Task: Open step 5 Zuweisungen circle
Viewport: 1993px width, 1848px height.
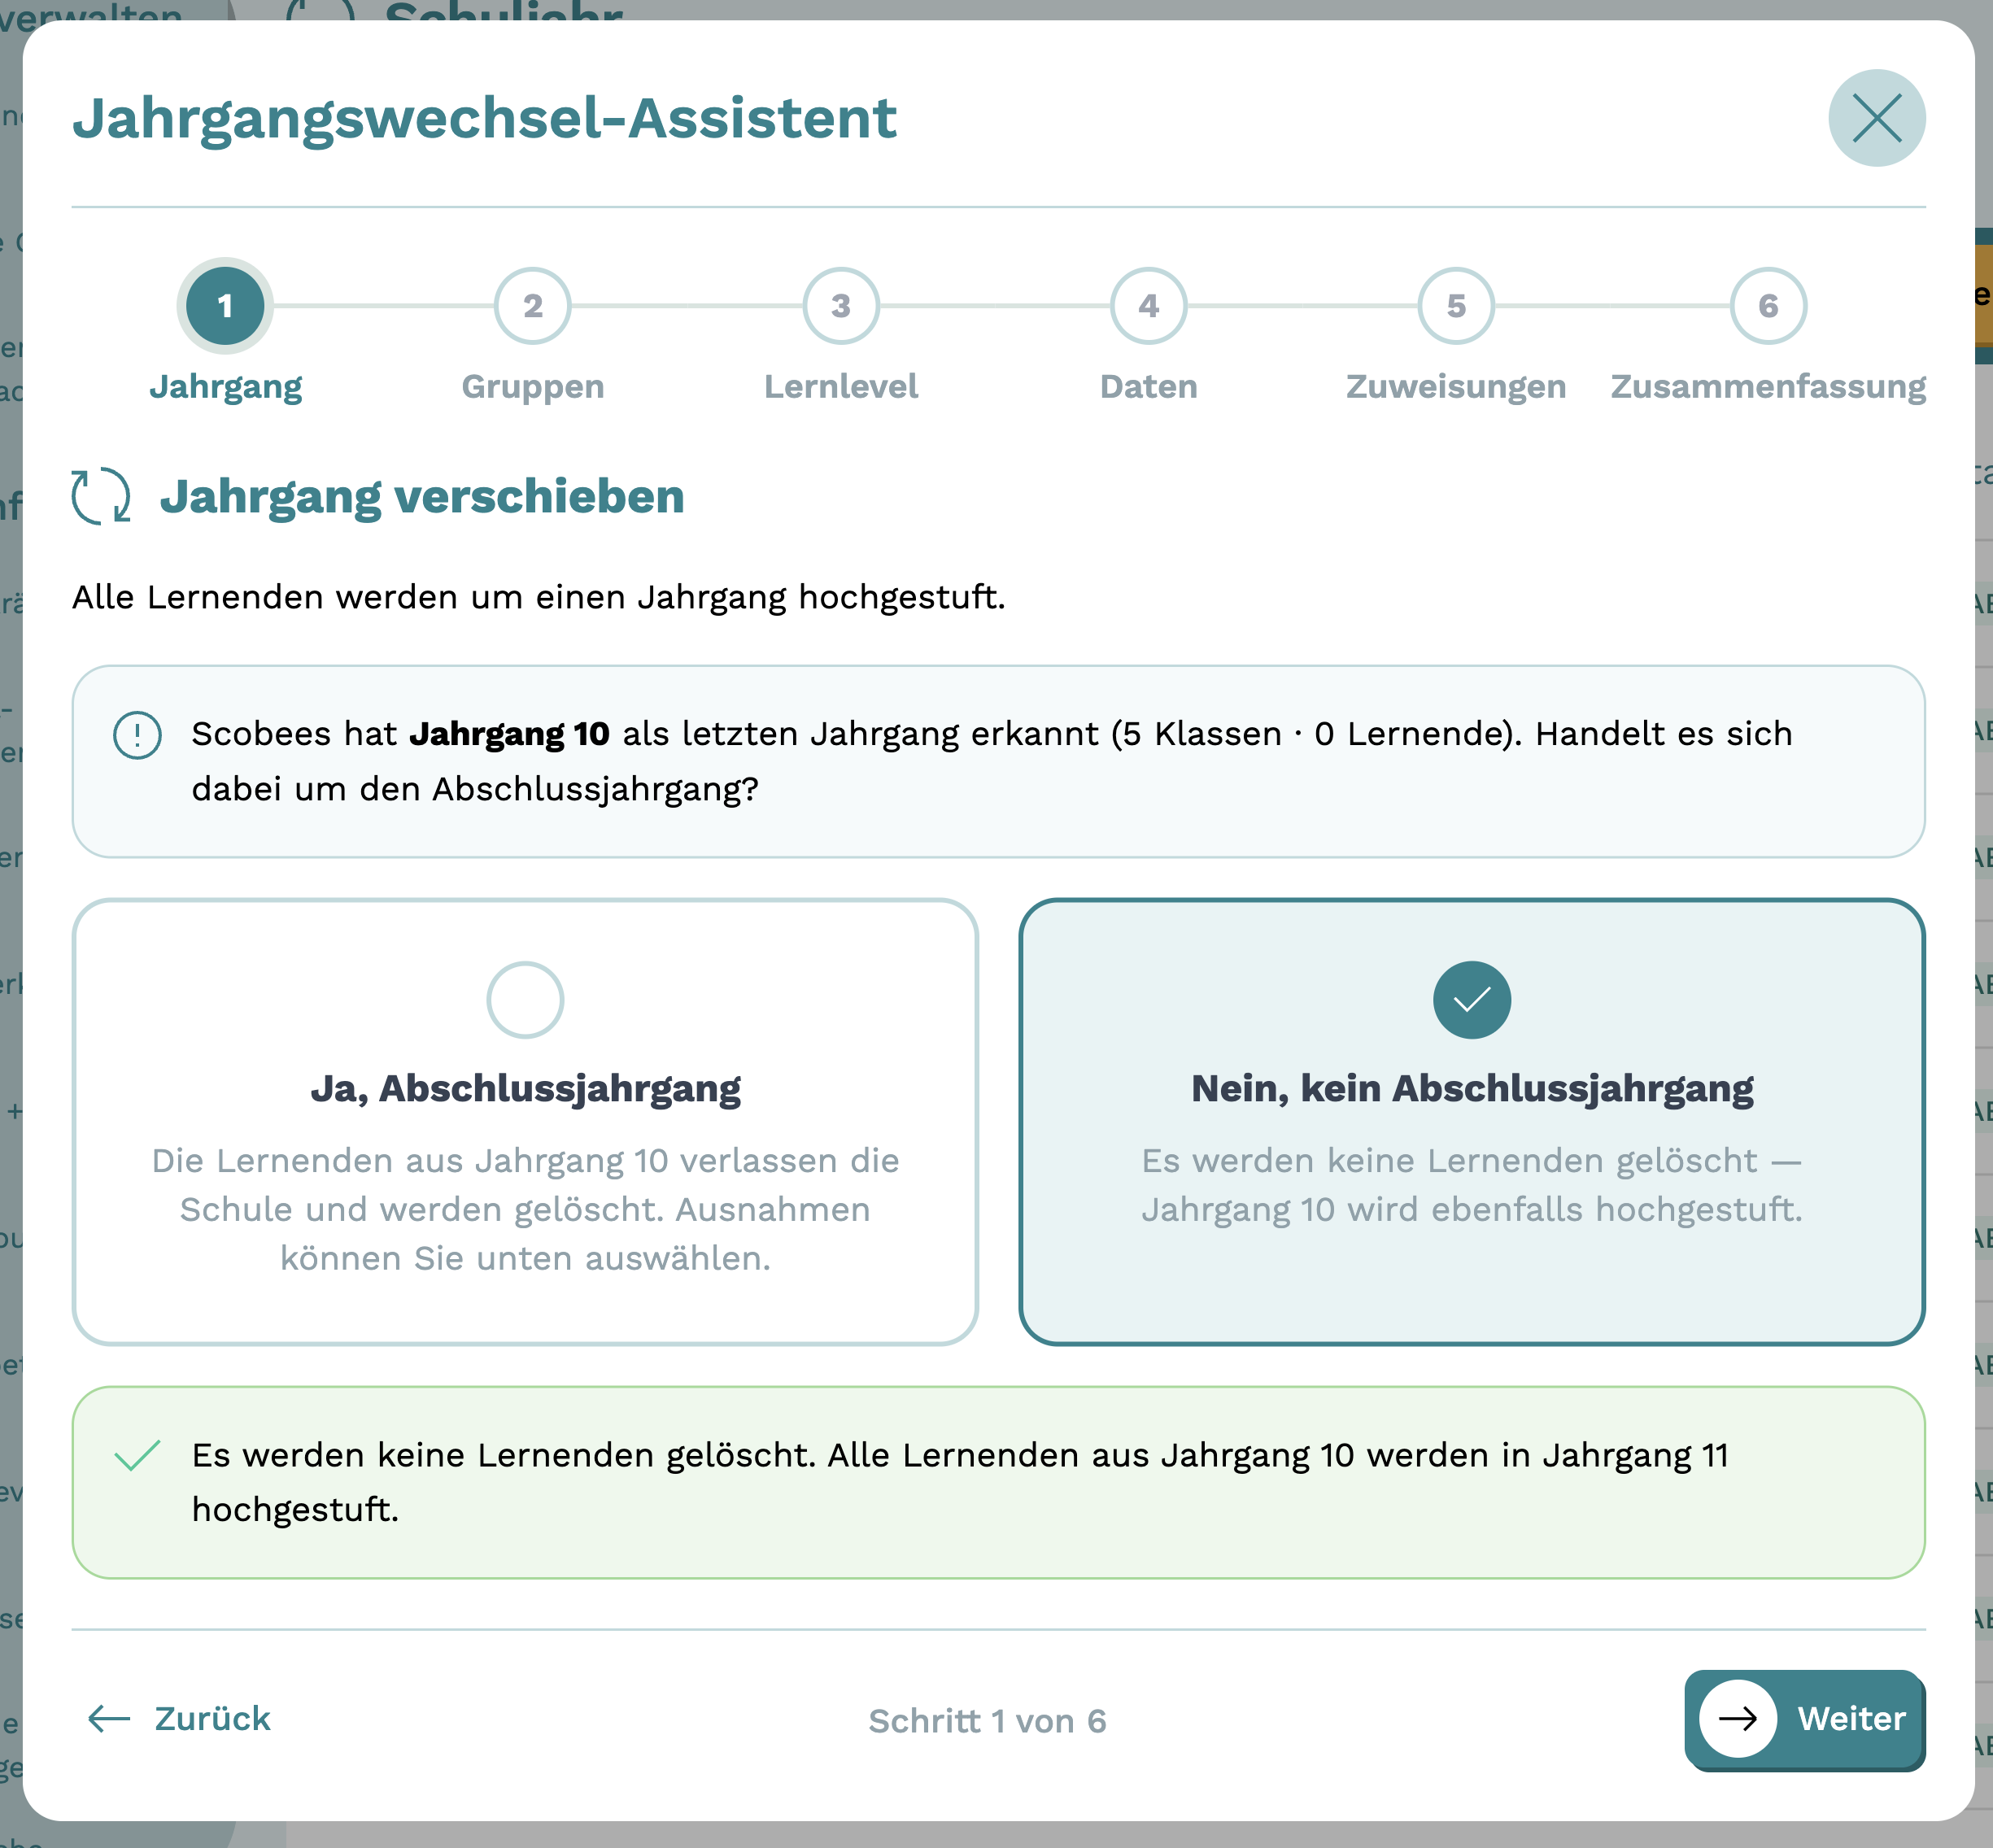Action: [1456, 306]
